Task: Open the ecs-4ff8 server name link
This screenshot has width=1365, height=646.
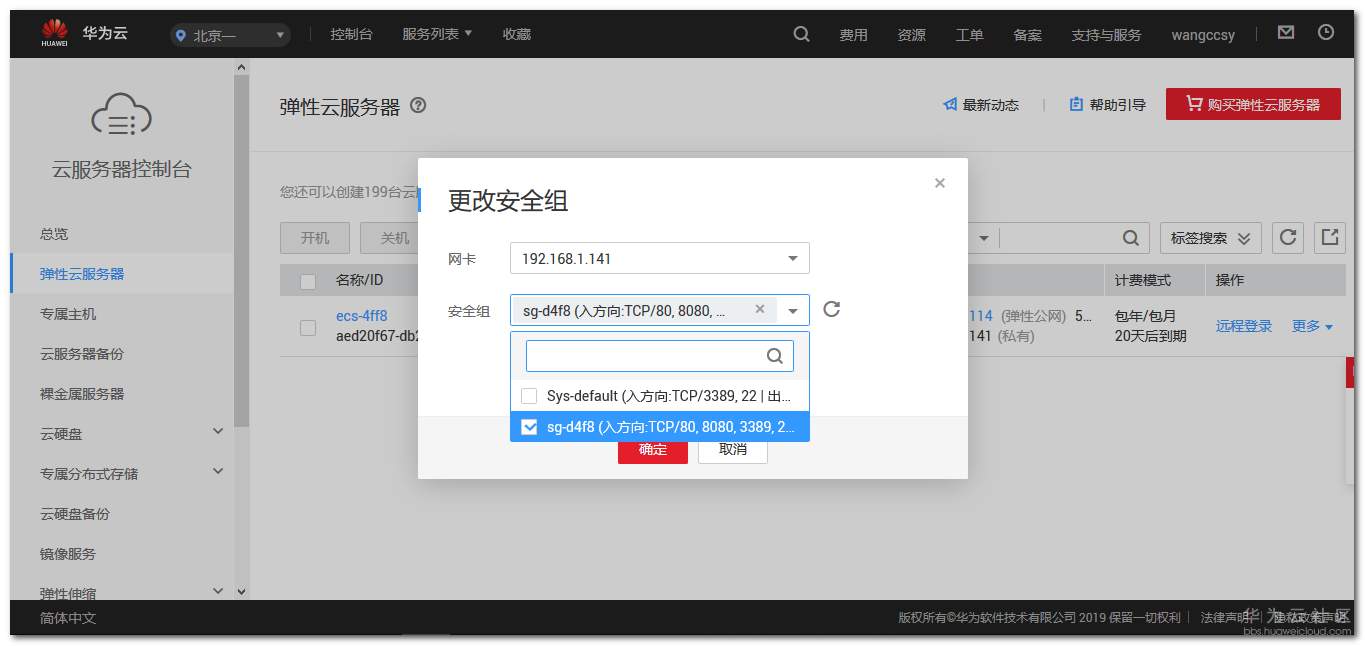Action: (x=361, y=316)
